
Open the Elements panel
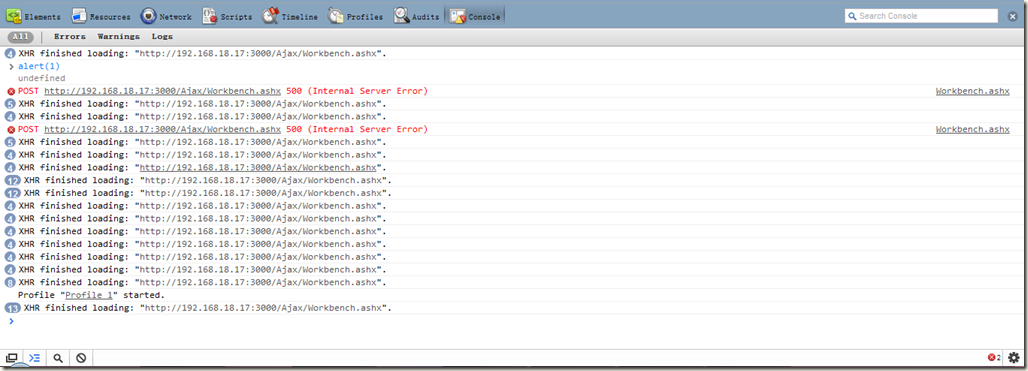click(33, 16)
